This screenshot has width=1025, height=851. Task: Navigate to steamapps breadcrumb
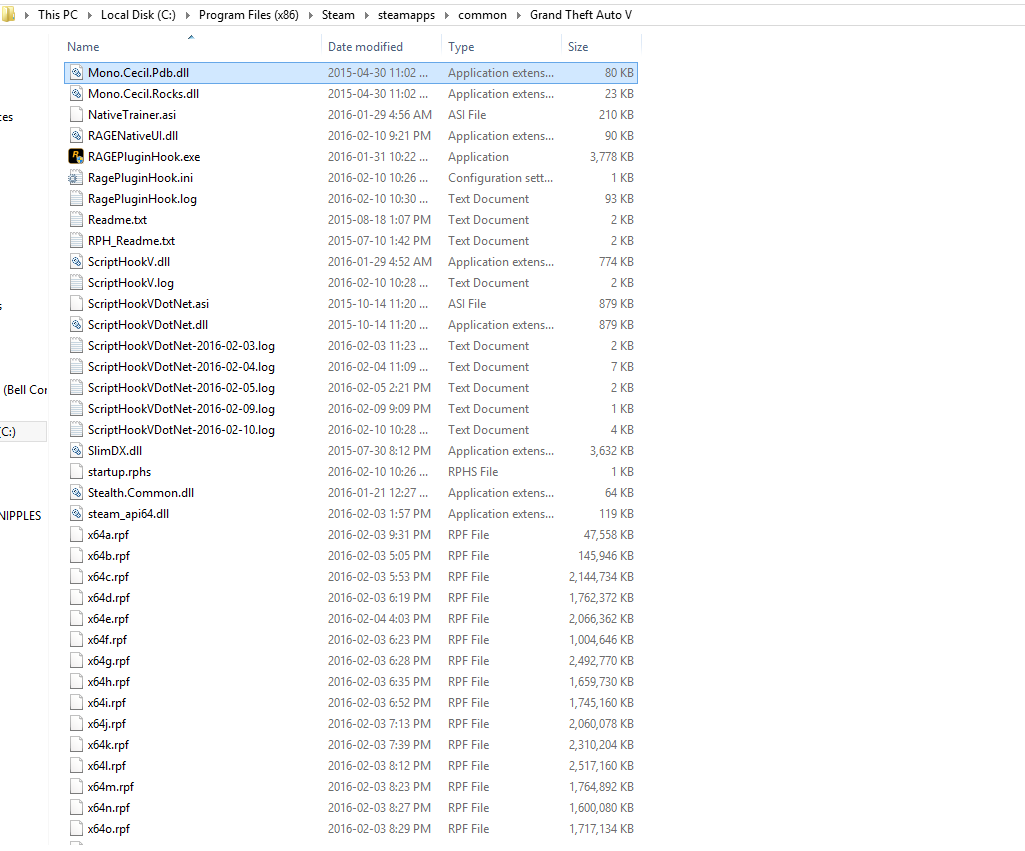click(406, 14)
